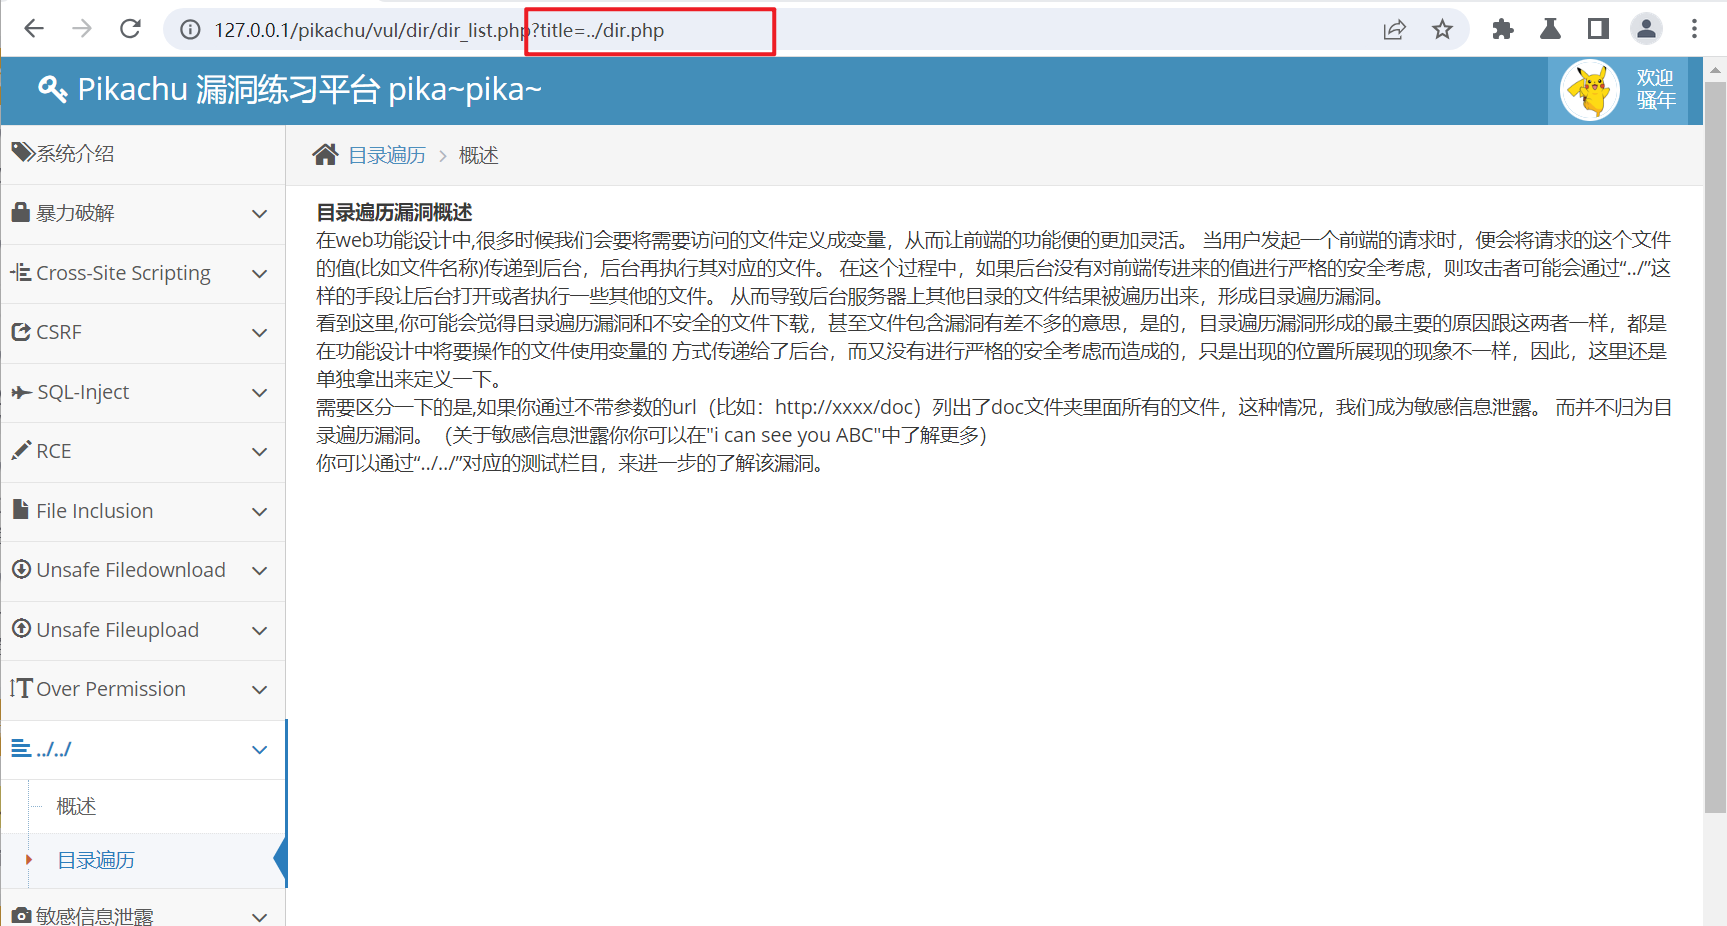This screenshot has width=1727, height=926.
Task: Click the Pikachu avatar image
Action: [x=1589, y=90]
